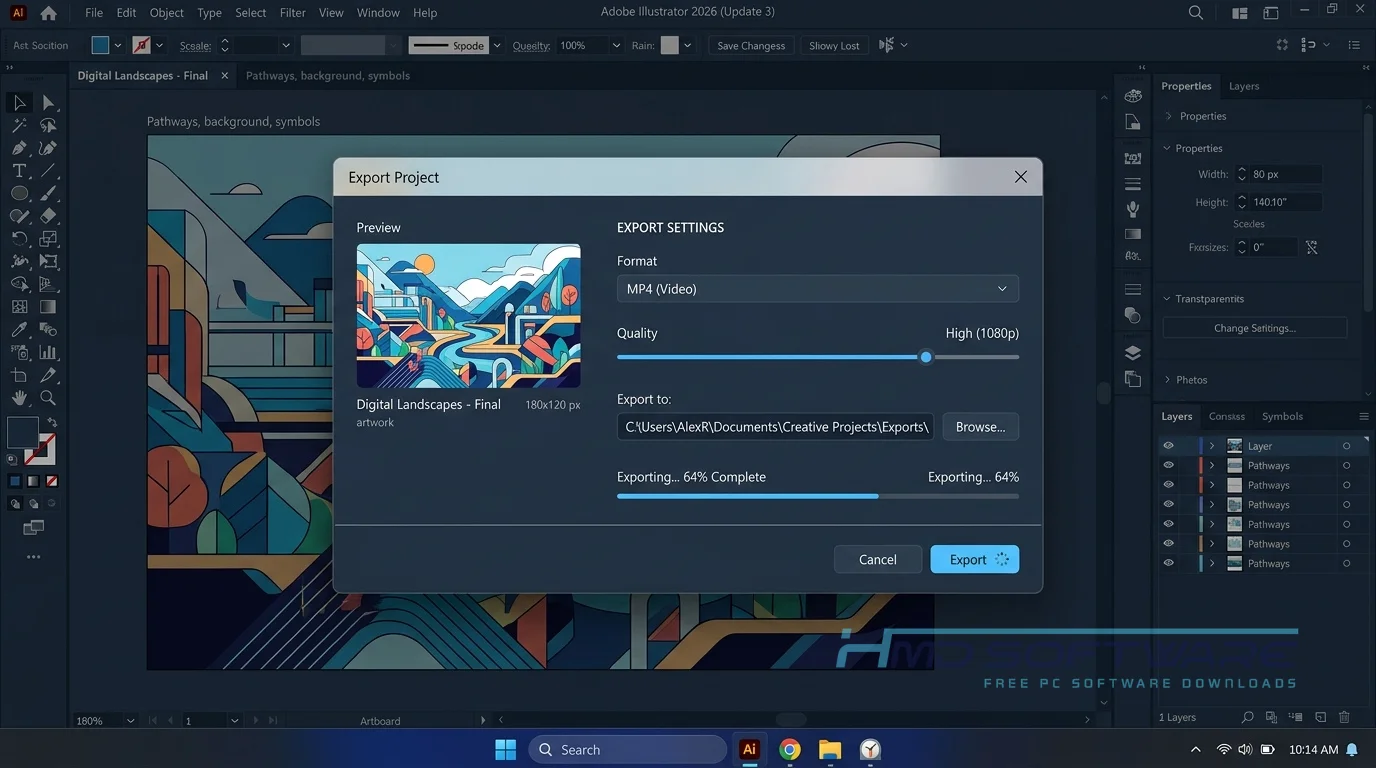Open the Window menu

[x=378, y=13]
